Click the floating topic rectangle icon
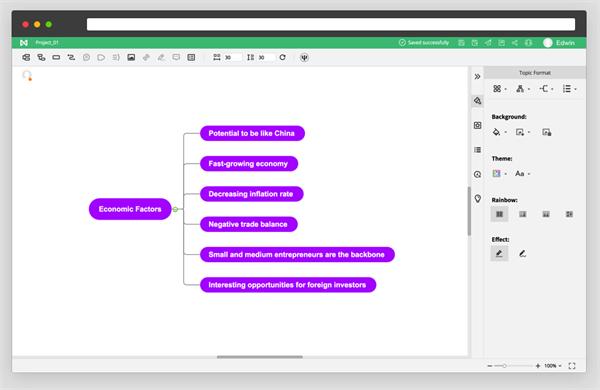Image resolution: width=600 pixels, height=390 pixels. point(56,57)
